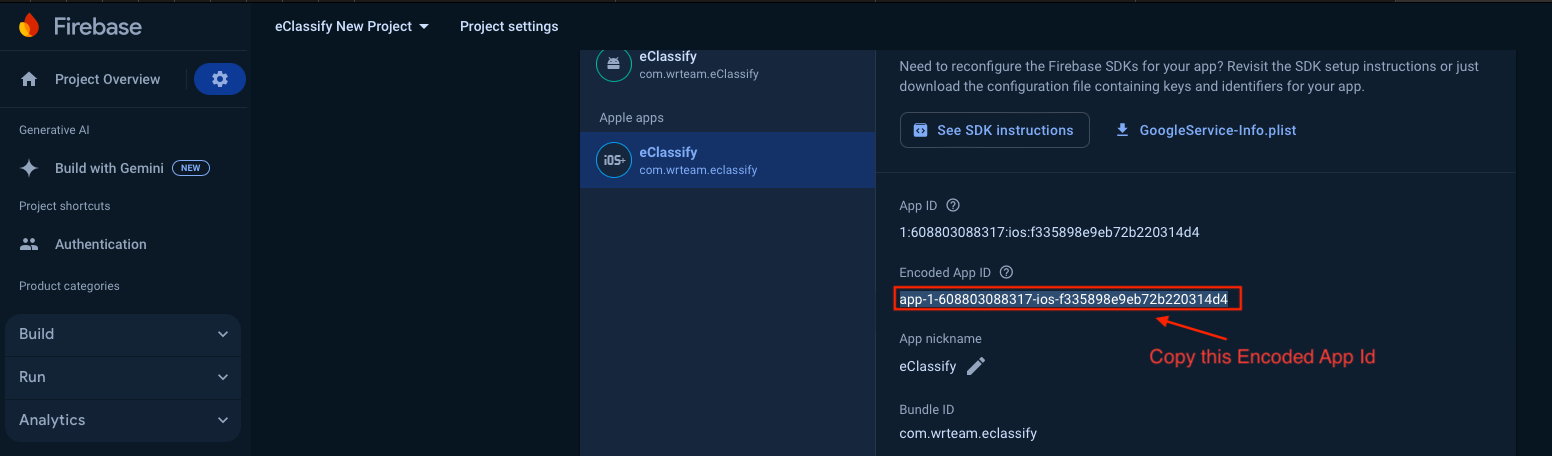This screenshot has width=1552, height=456.
Task: Select Android app com.wrteam.eClassify
Action: click(727, 64)
